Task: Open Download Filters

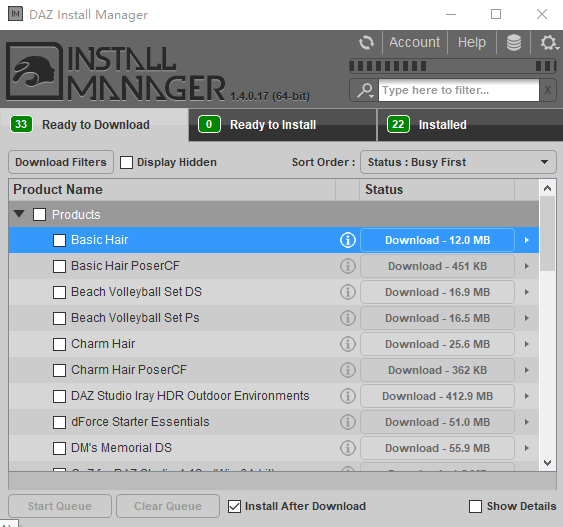Action: pos(61,162)
